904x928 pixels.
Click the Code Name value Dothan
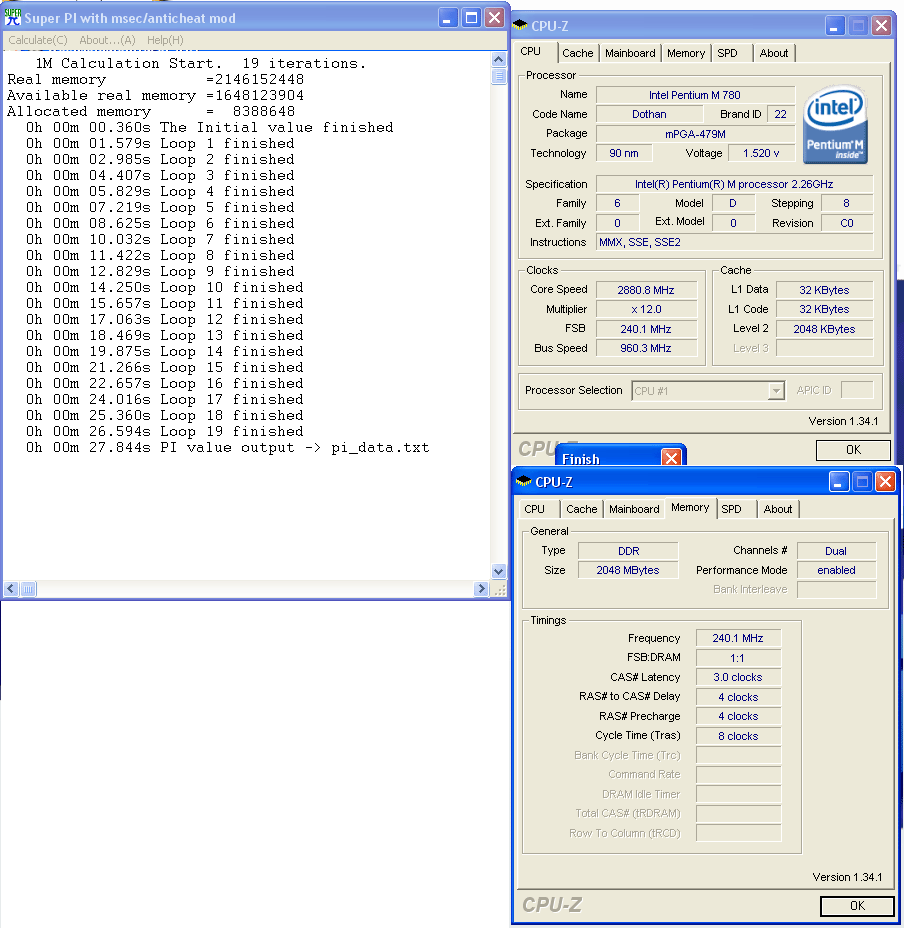click(x=649, y=114)
